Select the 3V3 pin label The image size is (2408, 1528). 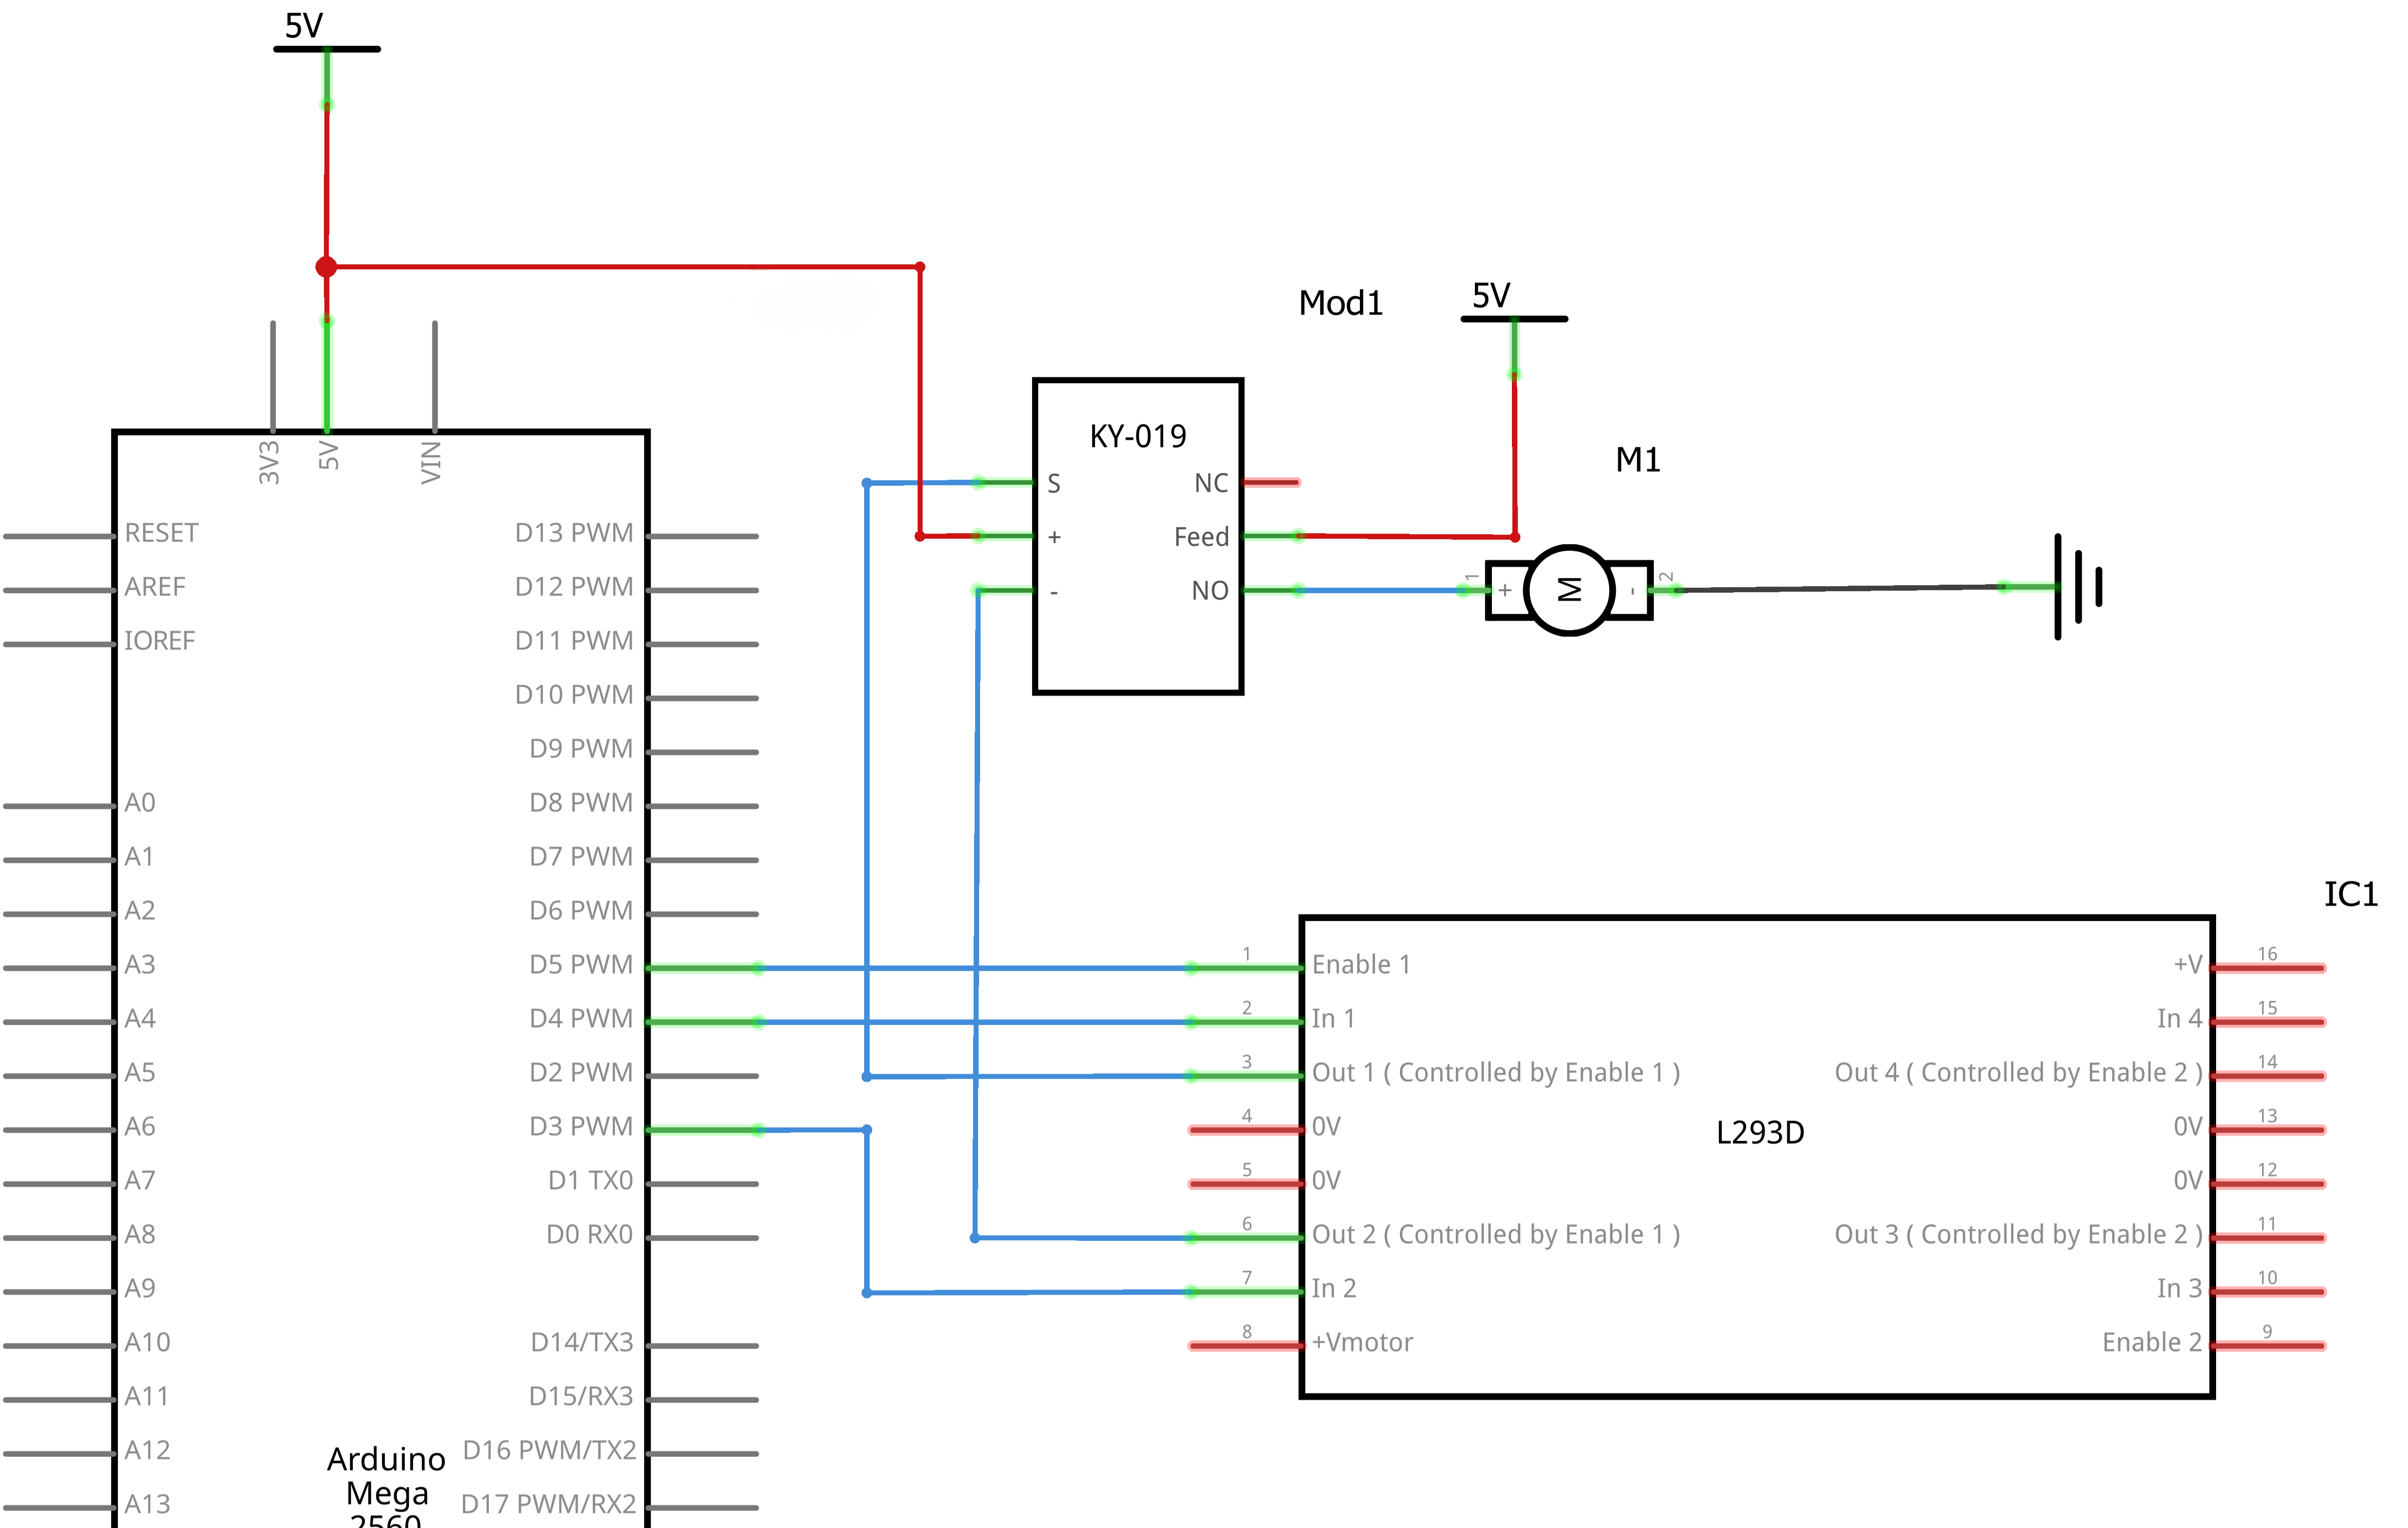pos(269,463)
